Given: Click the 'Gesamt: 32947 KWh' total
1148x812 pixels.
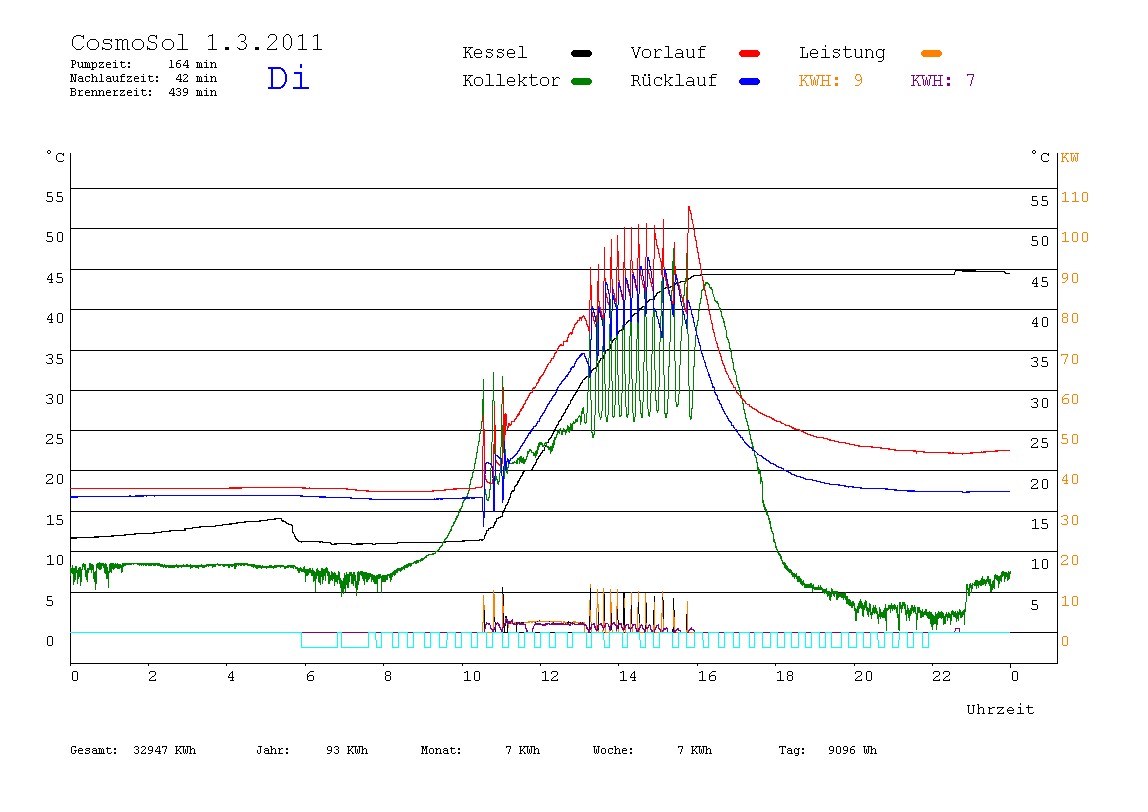Looking at the screenshot, I should point(133,750).
